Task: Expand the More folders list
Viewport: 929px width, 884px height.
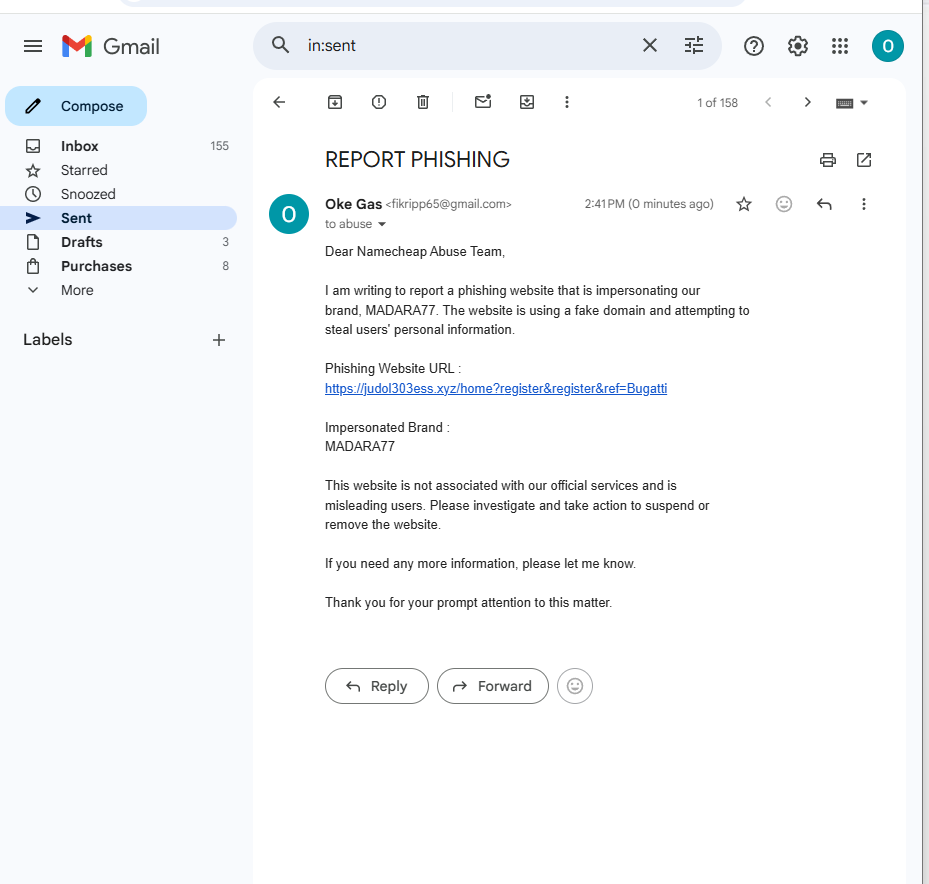Action: 118,290
